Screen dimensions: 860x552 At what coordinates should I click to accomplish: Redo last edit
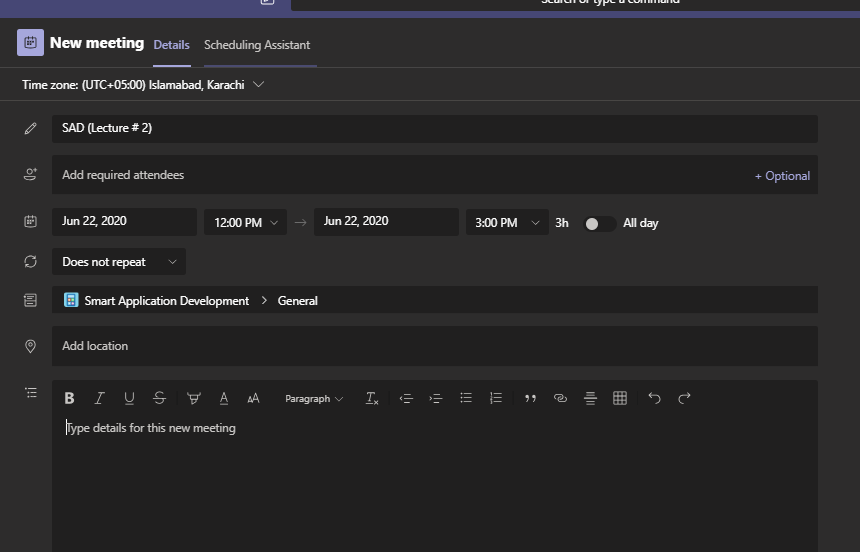pos(684,398)
